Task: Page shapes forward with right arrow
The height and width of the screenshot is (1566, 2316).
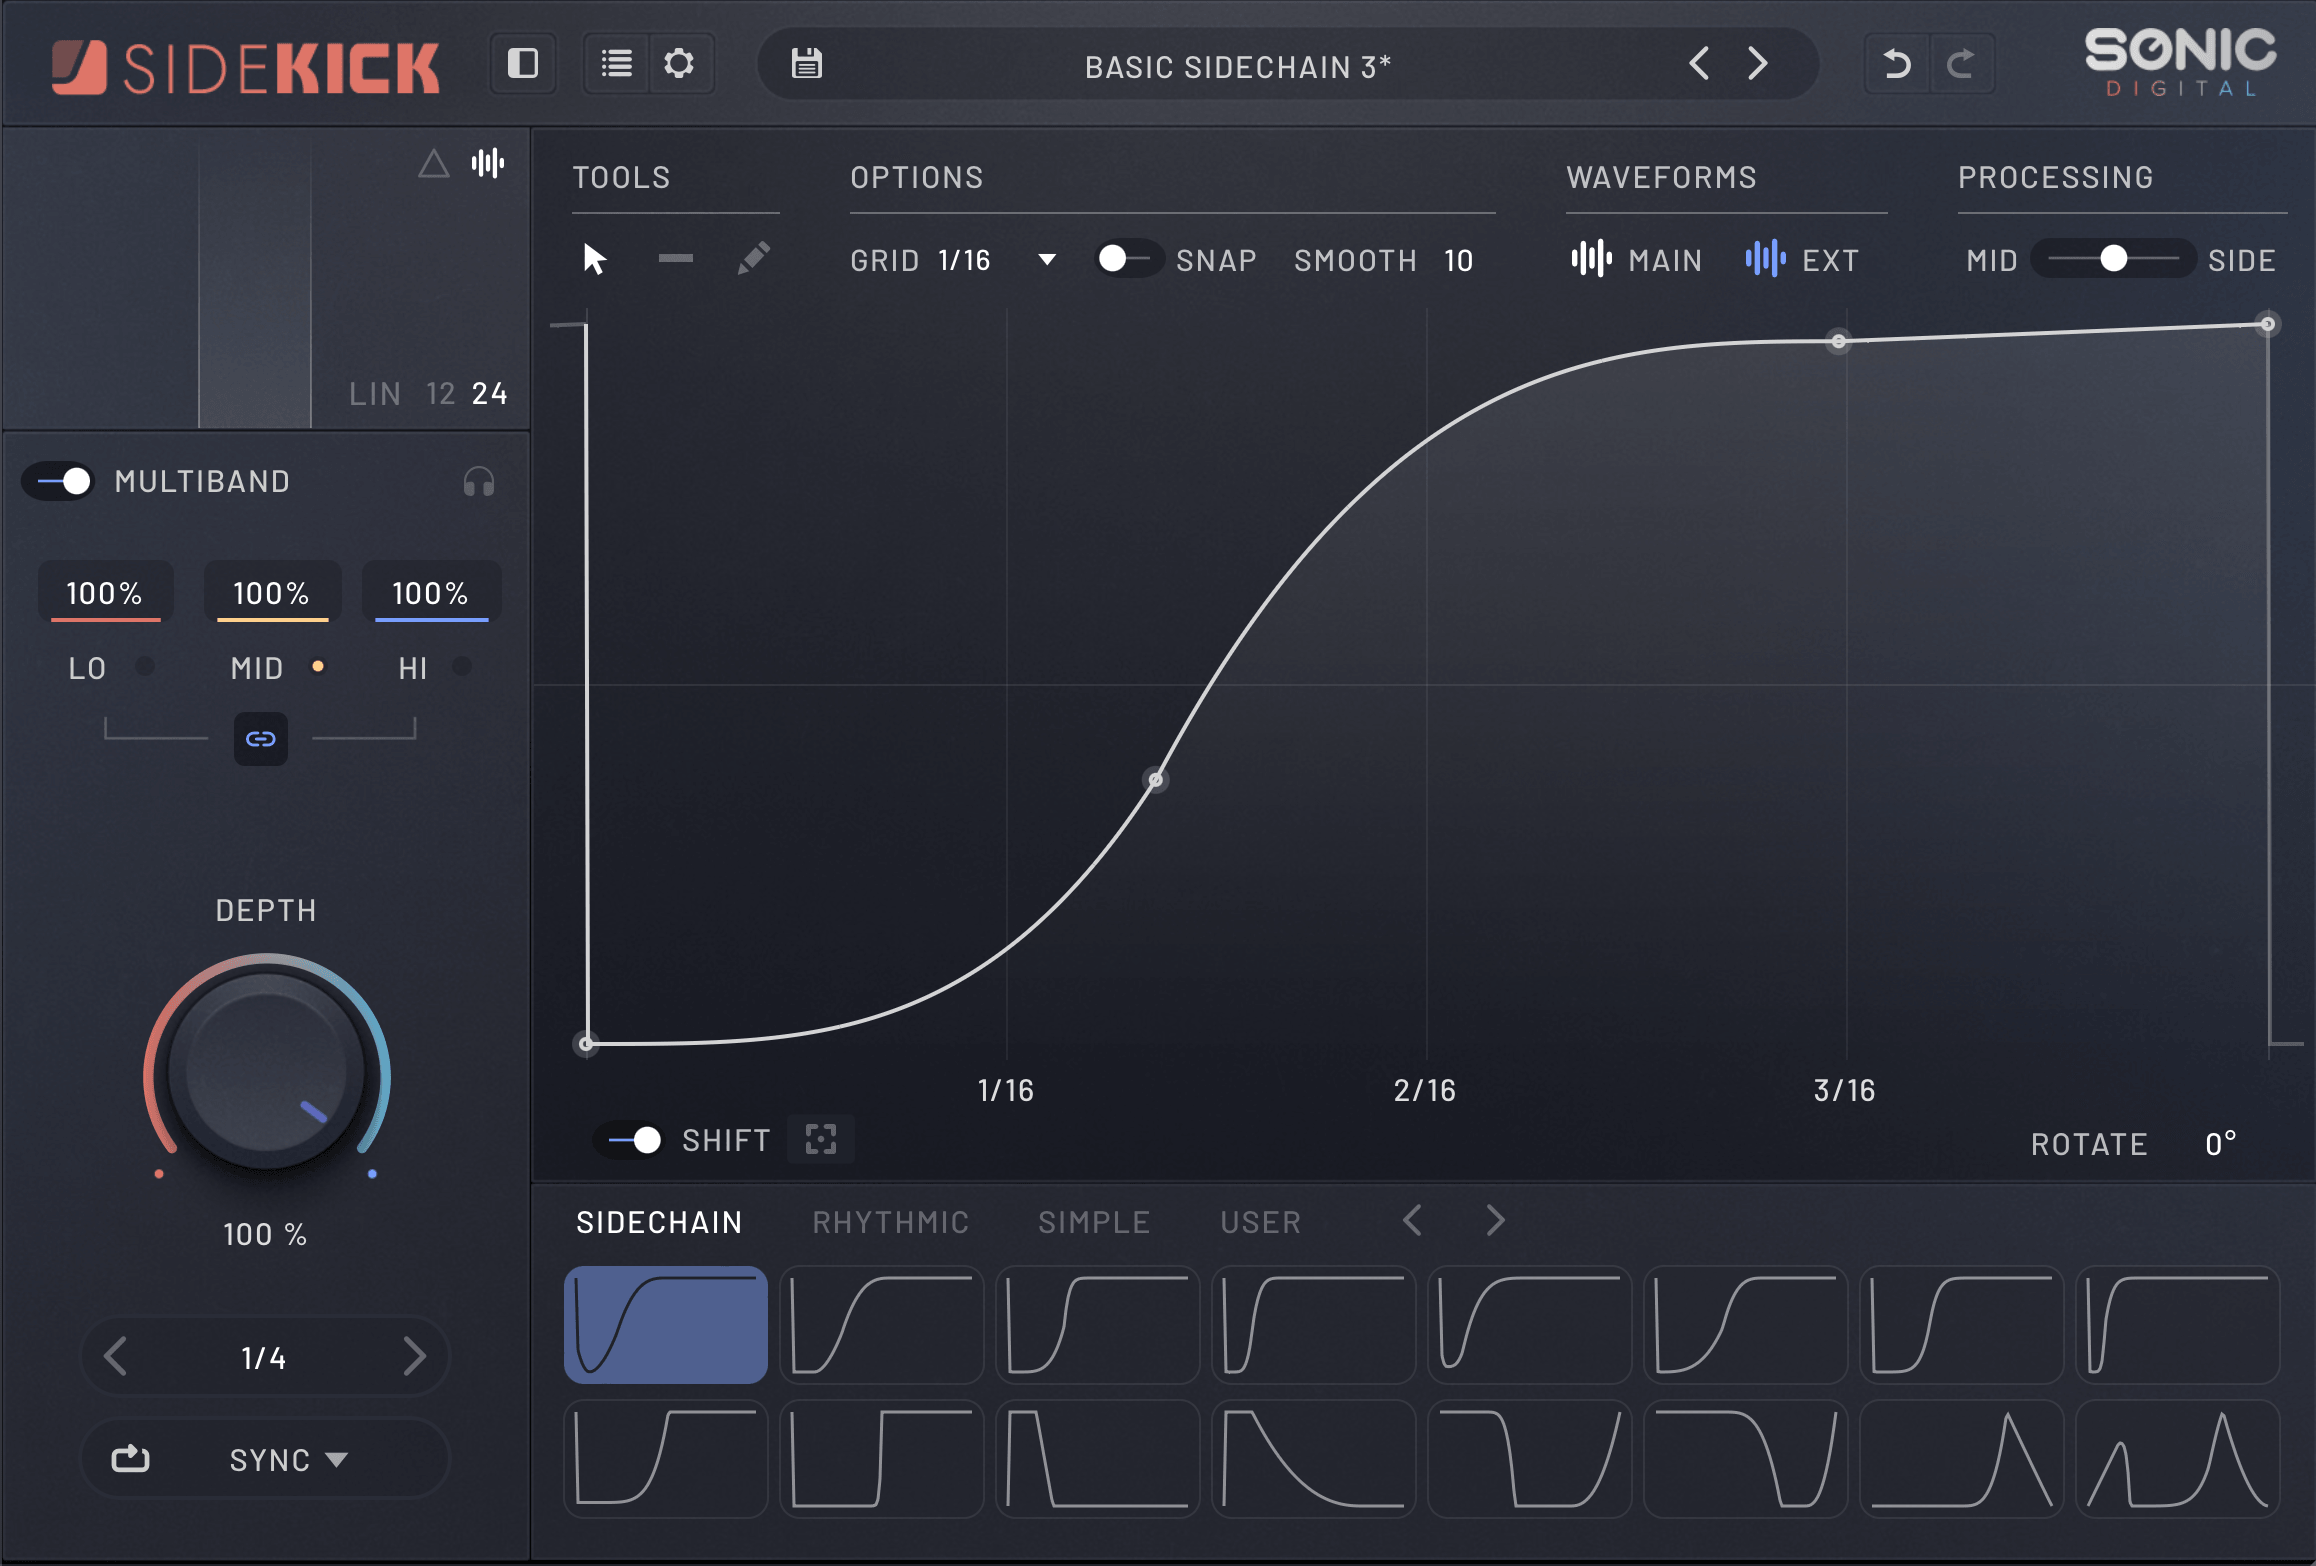Action: (x=1495, y=1221)
